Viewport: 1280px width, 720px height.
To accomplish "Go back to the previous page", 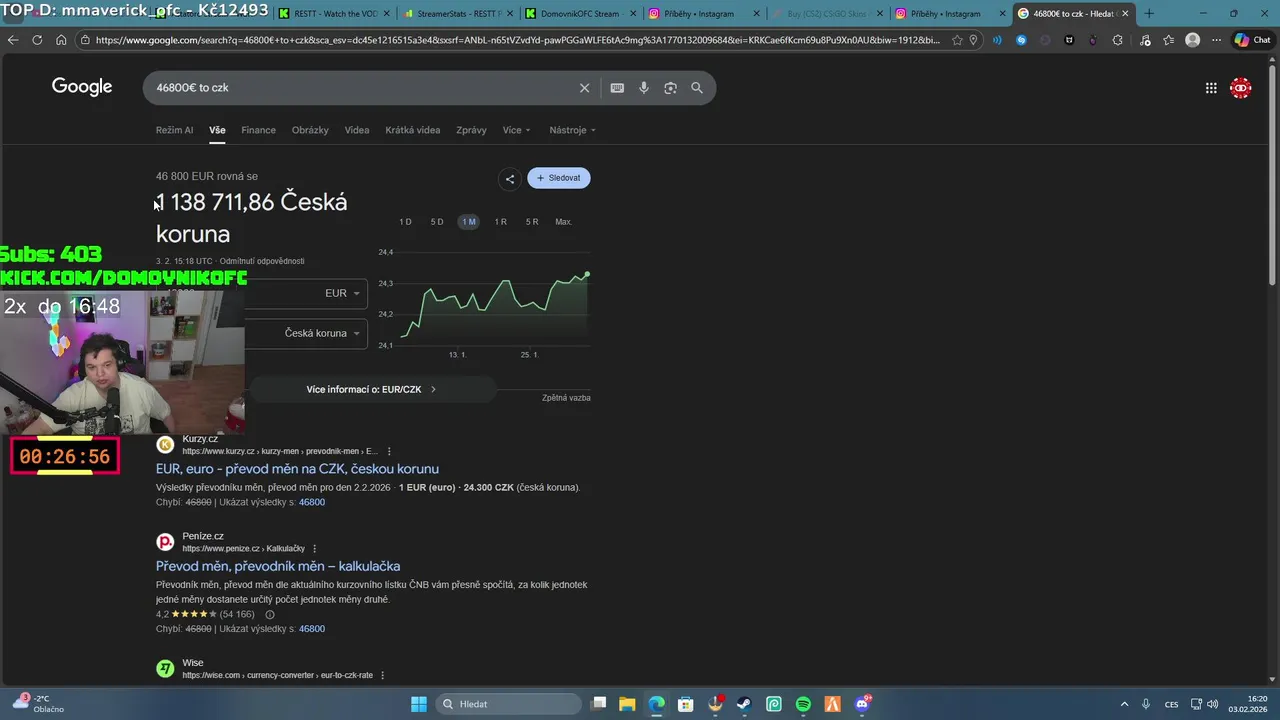I will click(x=13, y=40).
